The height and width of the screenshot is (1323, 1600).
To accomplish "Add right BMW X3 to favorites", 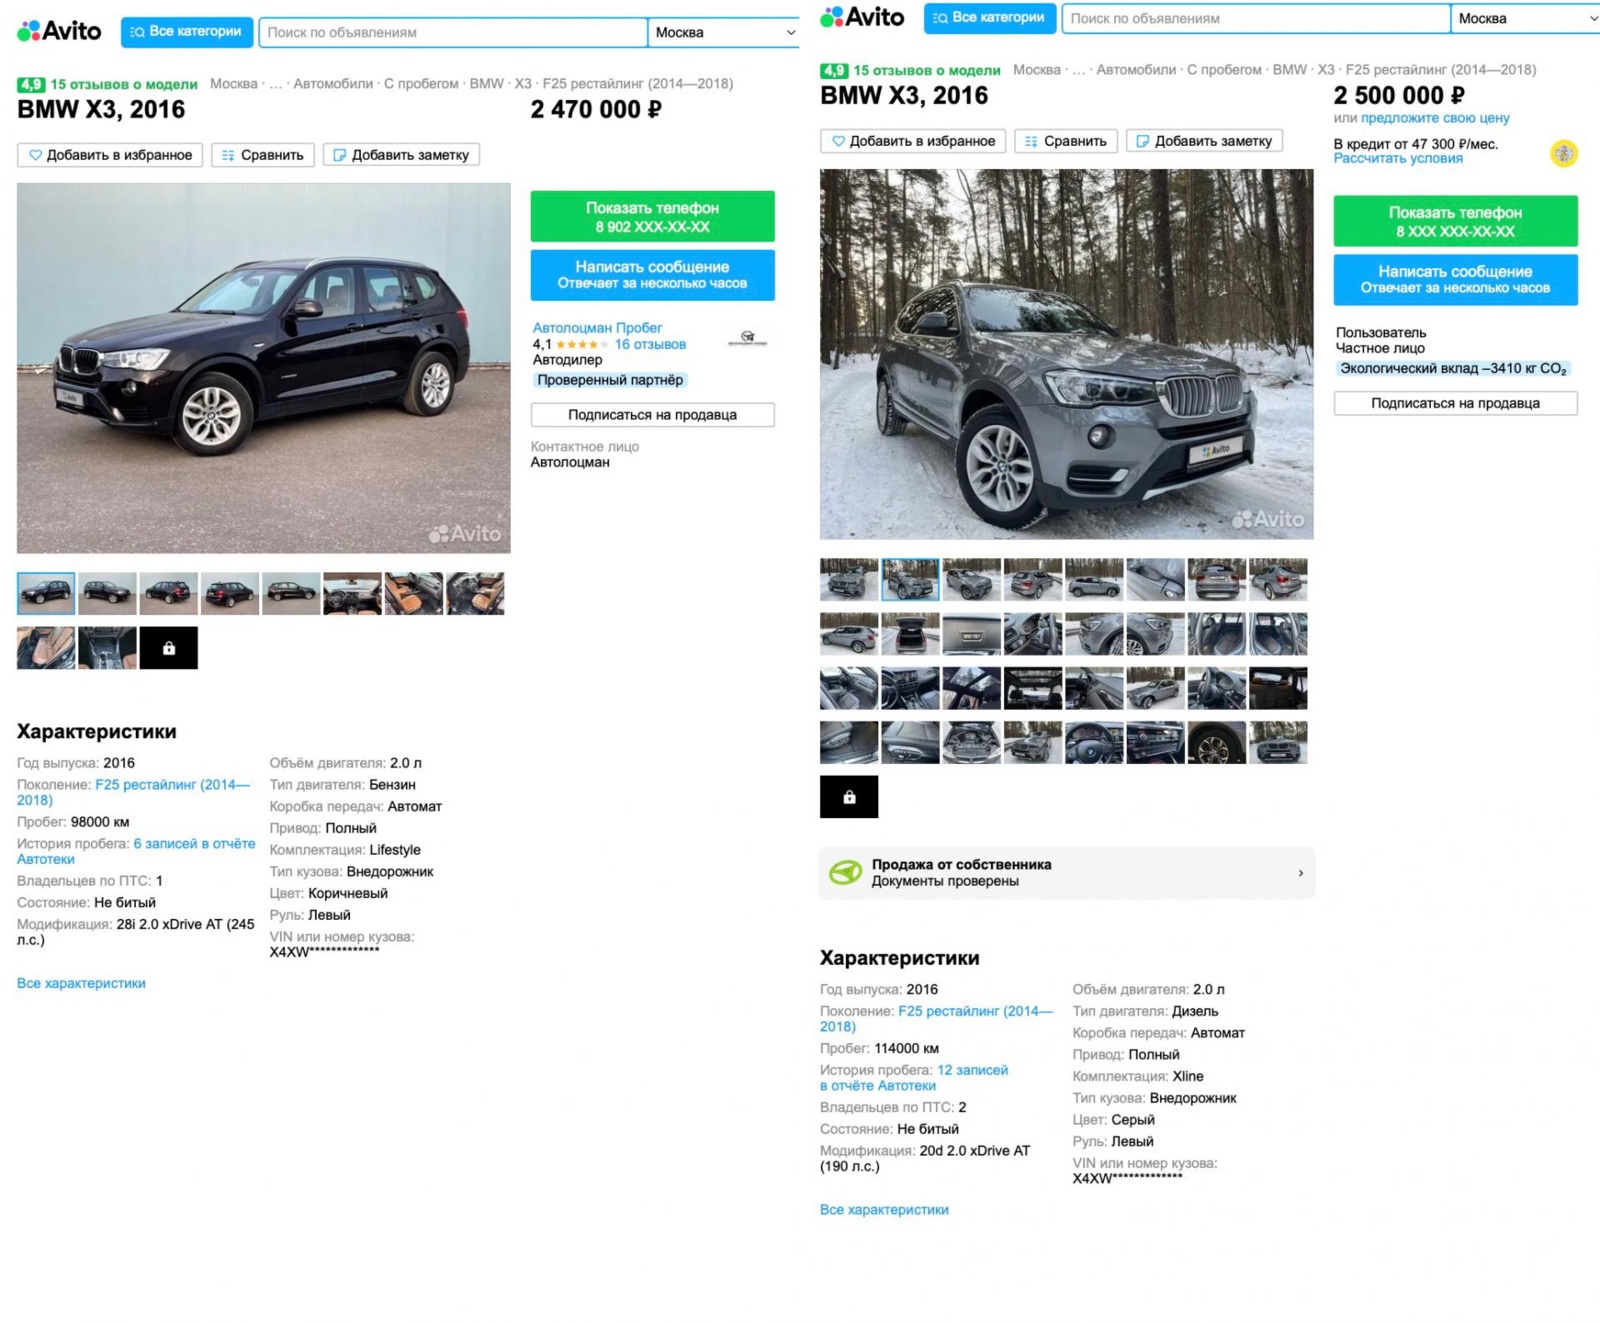I will [x=913, y=141].
